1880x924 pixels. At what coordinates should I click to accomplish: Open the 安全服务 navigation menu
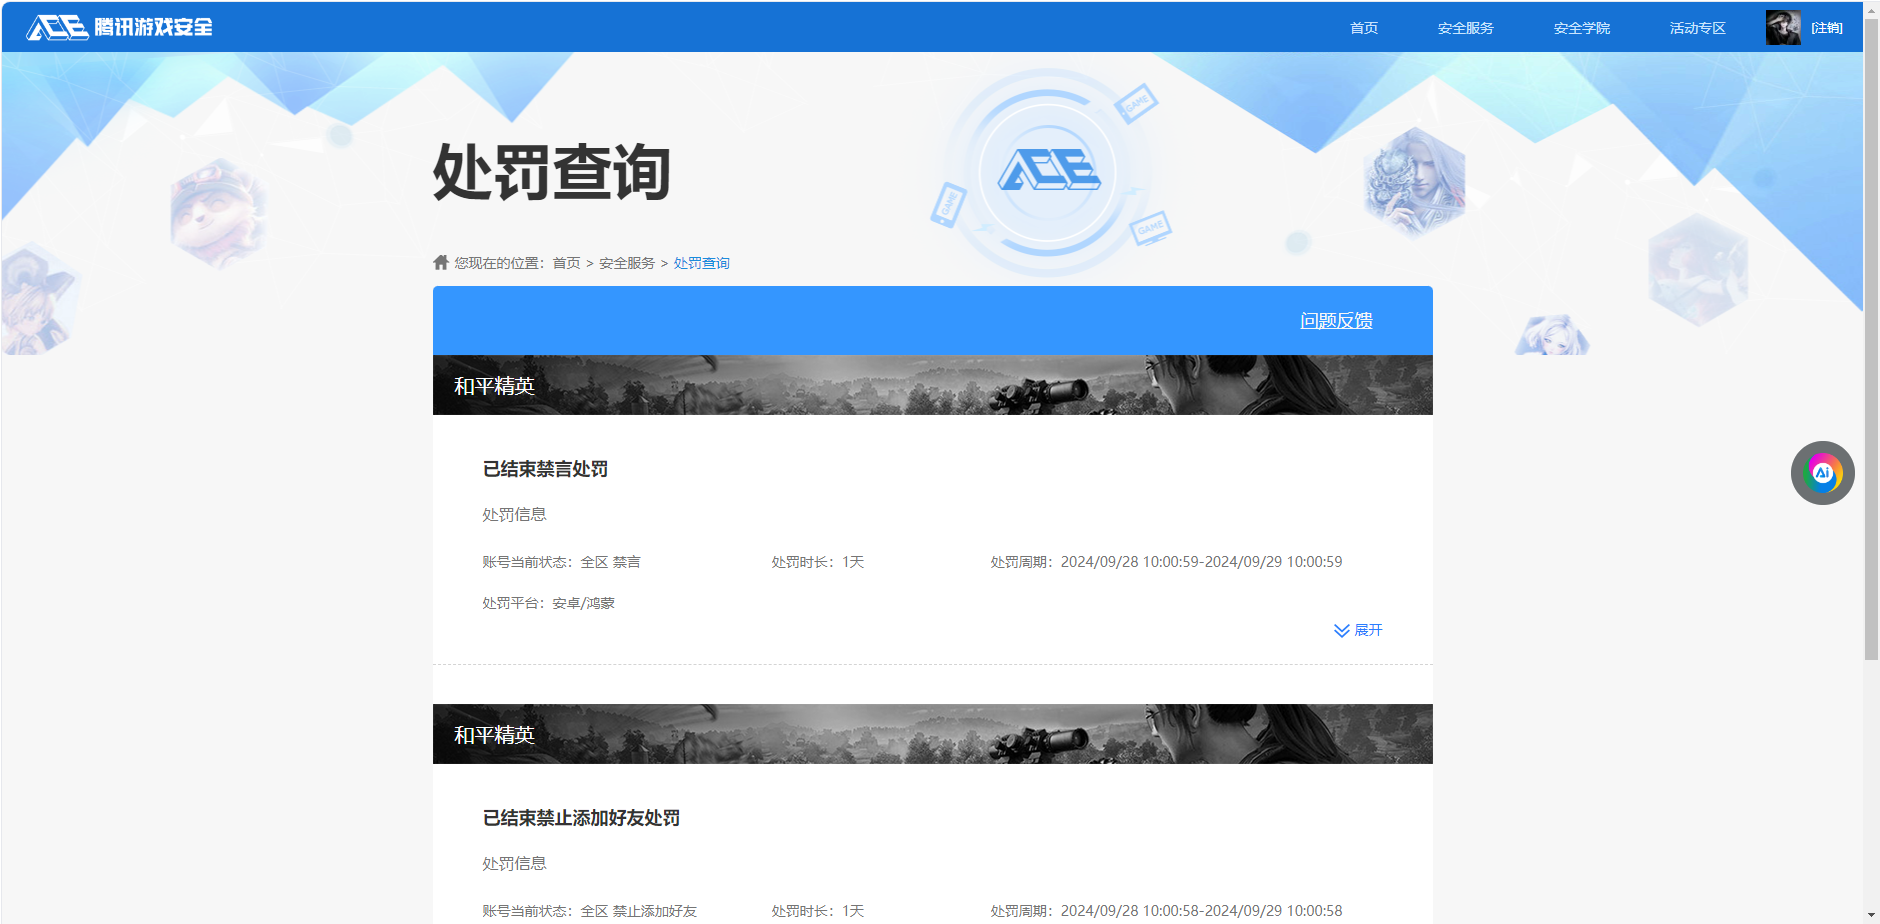pyautogui.click(x=1465, y=28)
